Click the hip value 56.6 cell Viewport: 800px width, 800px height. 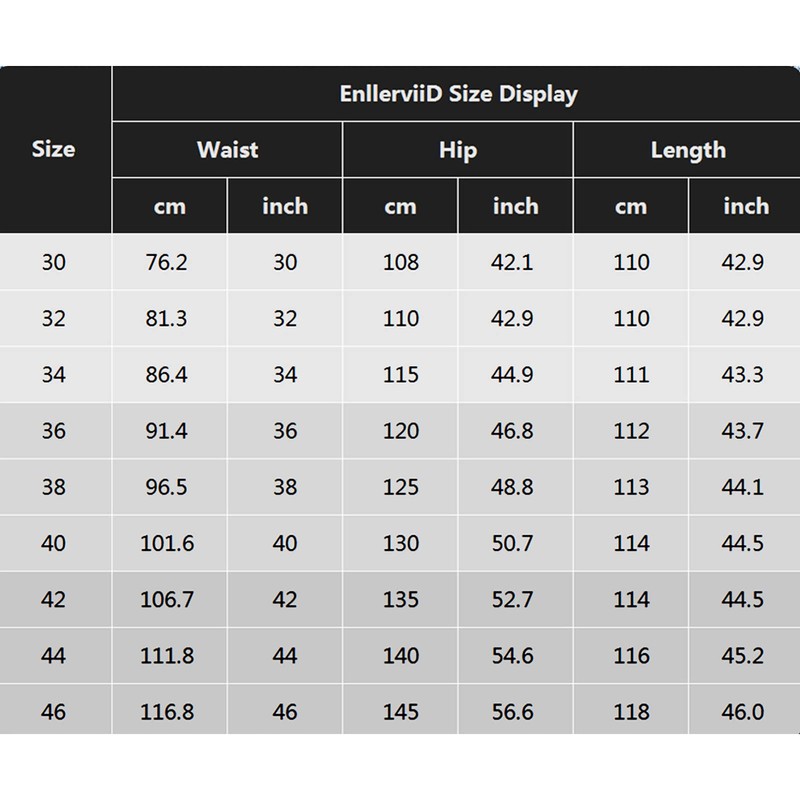point(515,713)
